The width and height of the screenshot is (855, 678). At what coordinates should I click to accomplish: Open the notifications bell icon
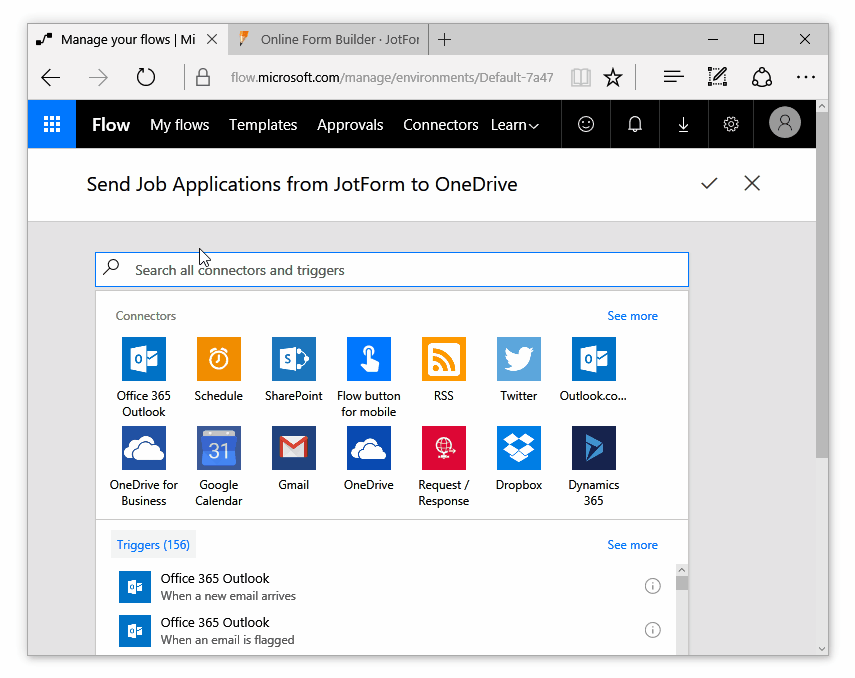634,125
